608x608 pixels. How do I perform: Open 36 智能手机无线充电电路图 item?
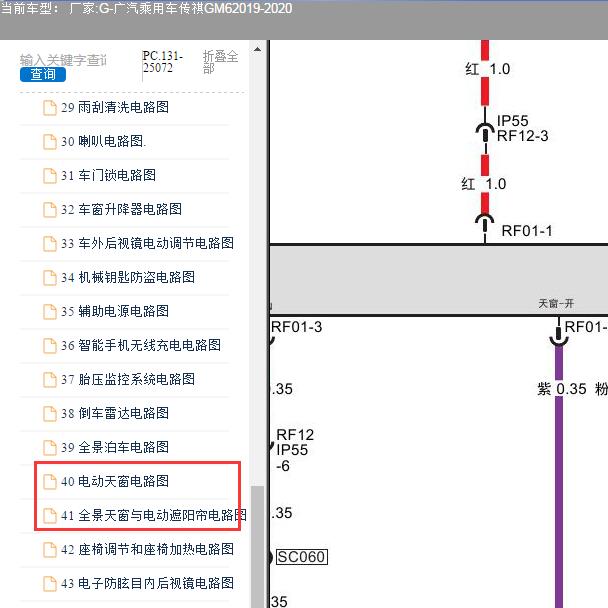(141, 345)
